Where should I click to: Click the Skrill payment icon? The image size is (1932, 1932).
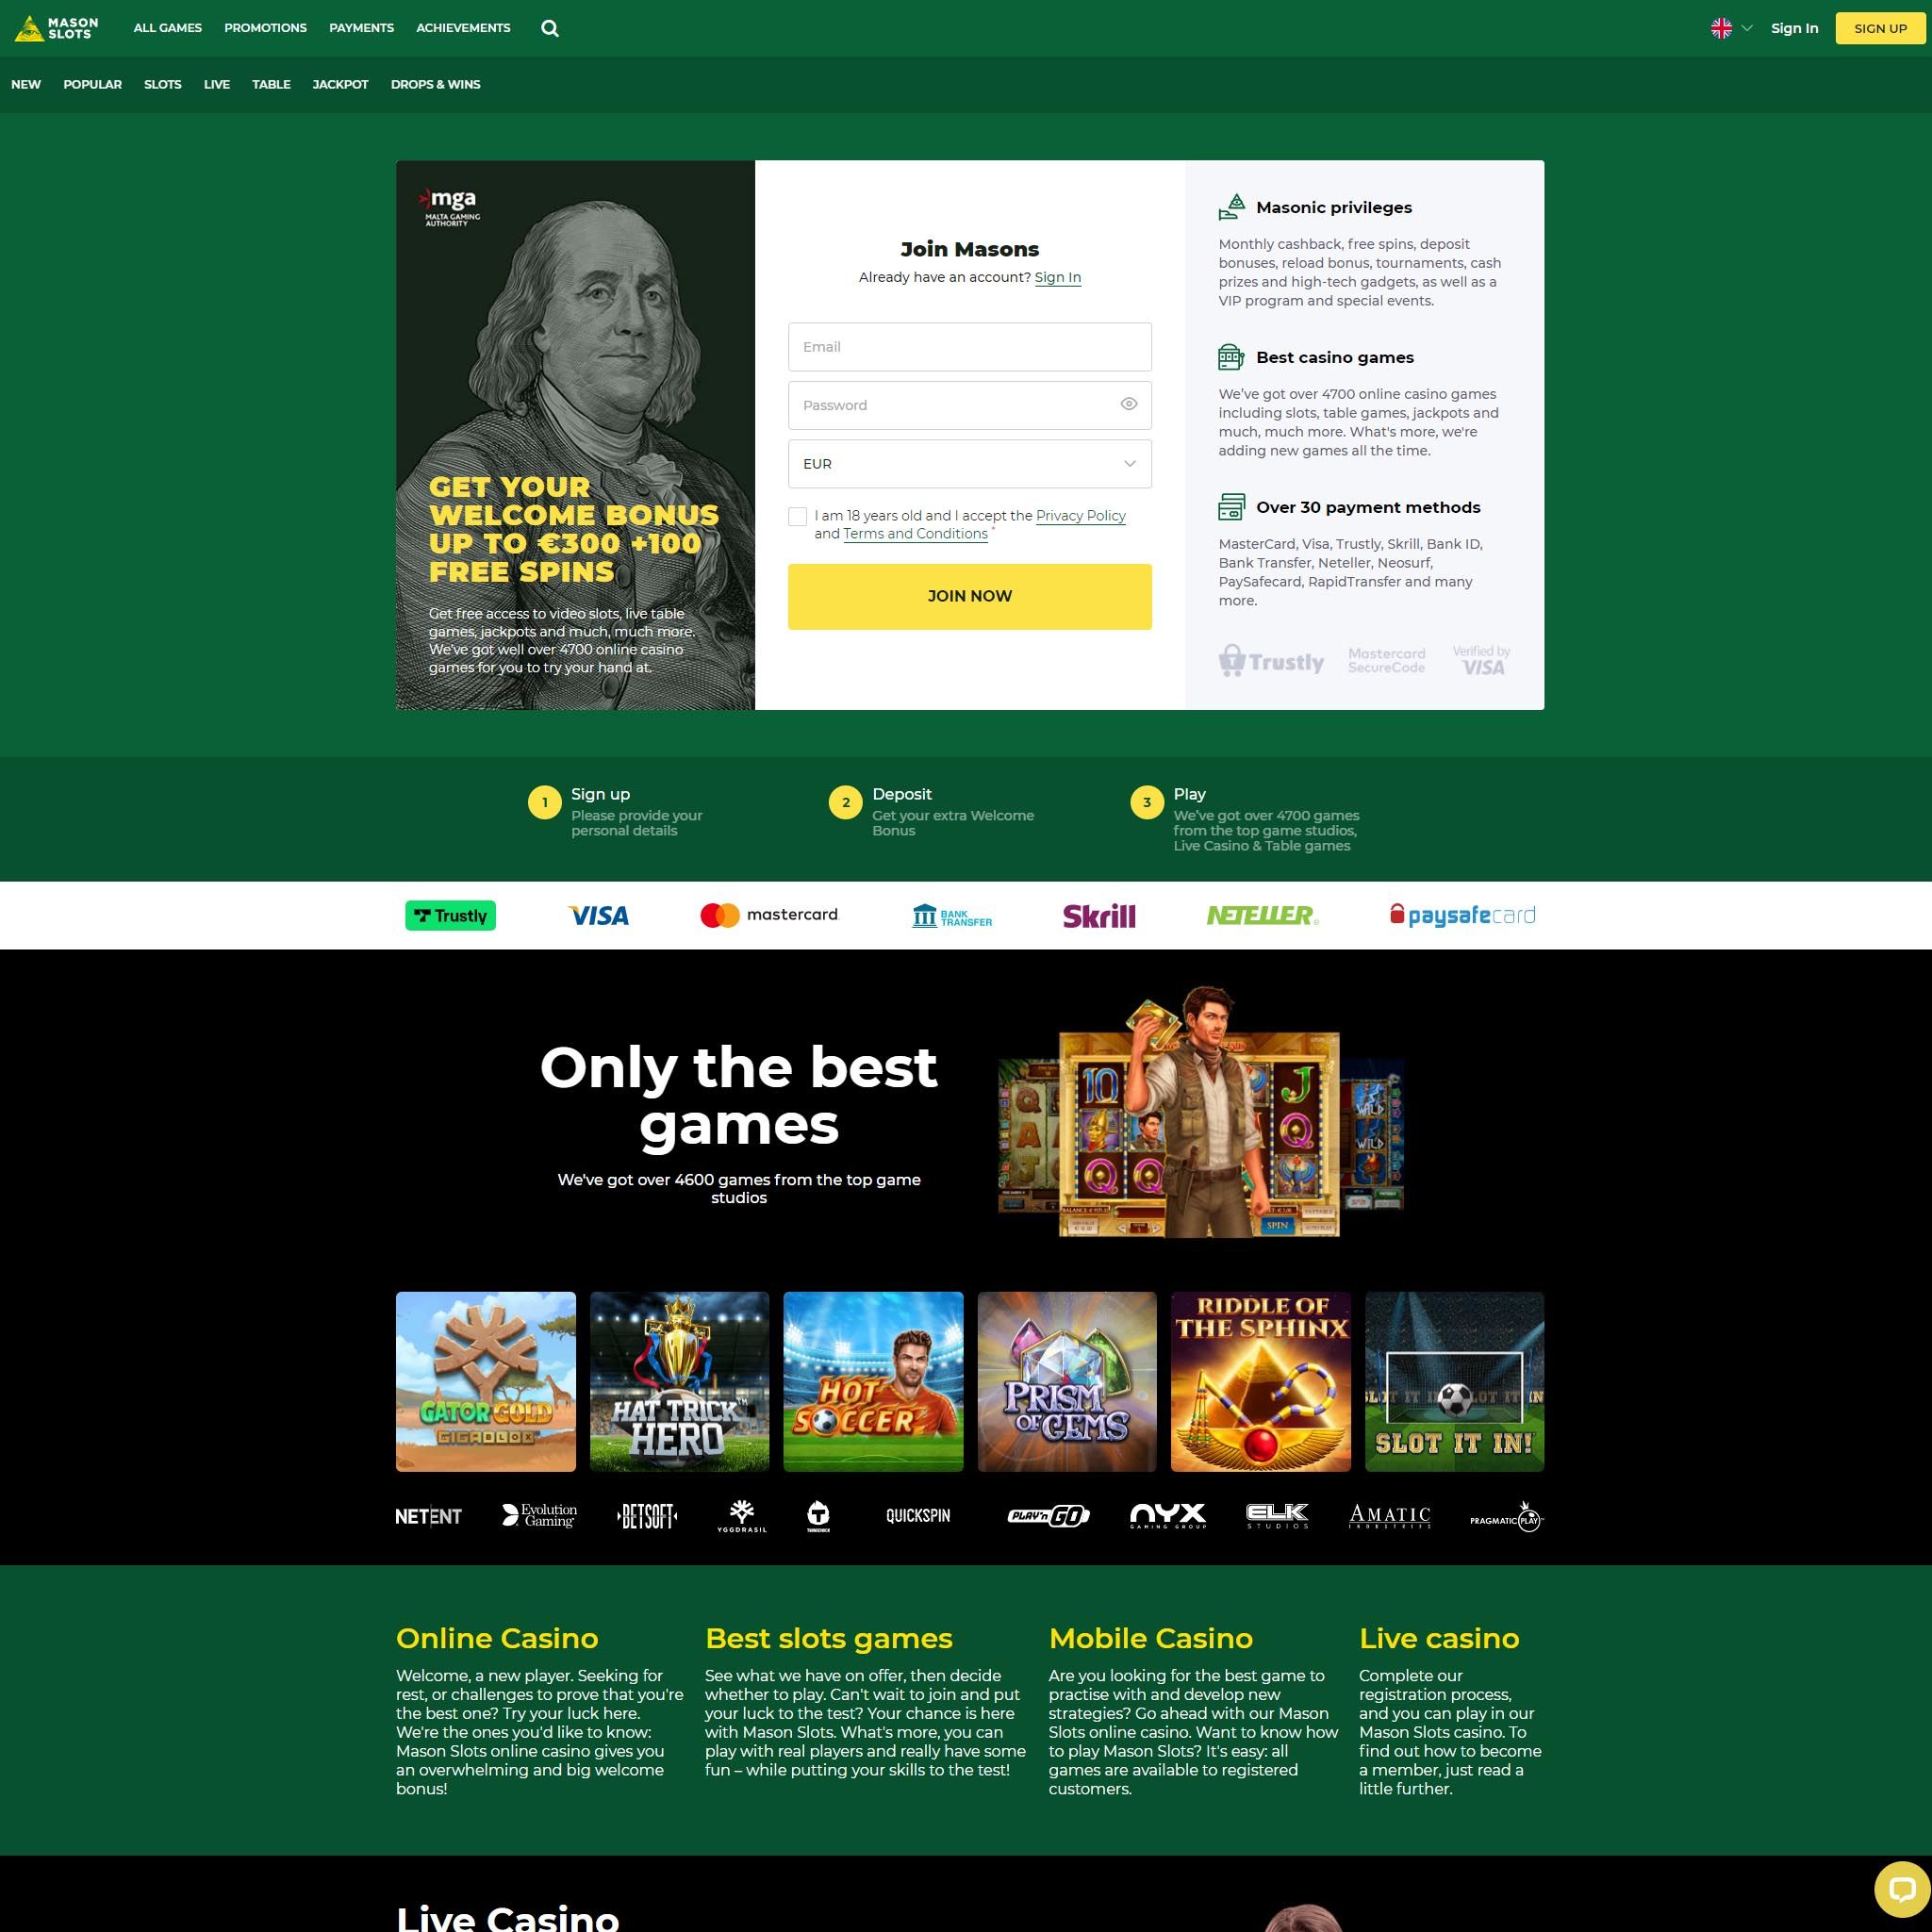1098,915
